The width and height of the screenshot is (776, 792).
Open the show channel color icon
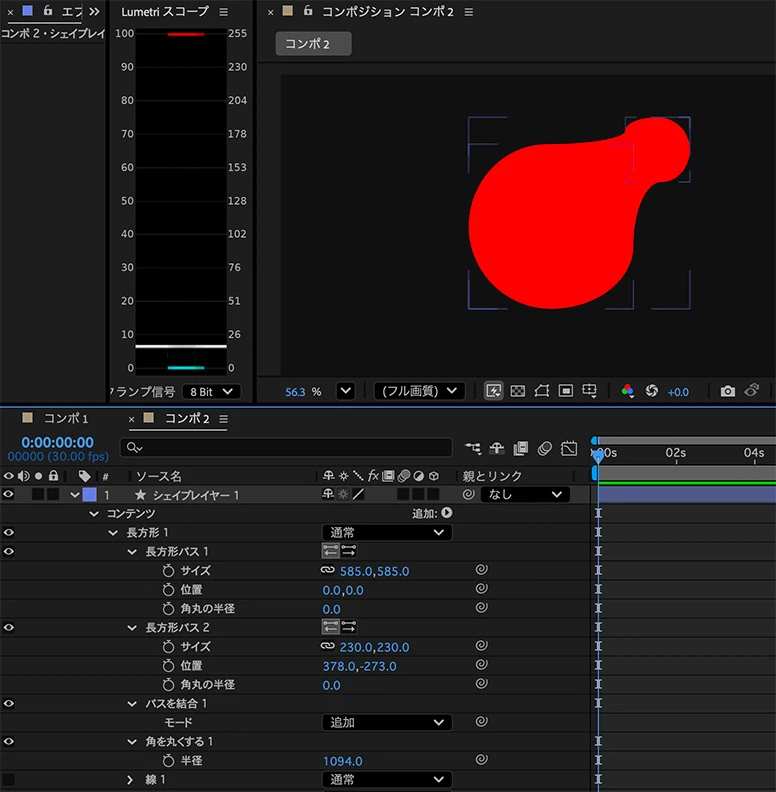point(627,391)
